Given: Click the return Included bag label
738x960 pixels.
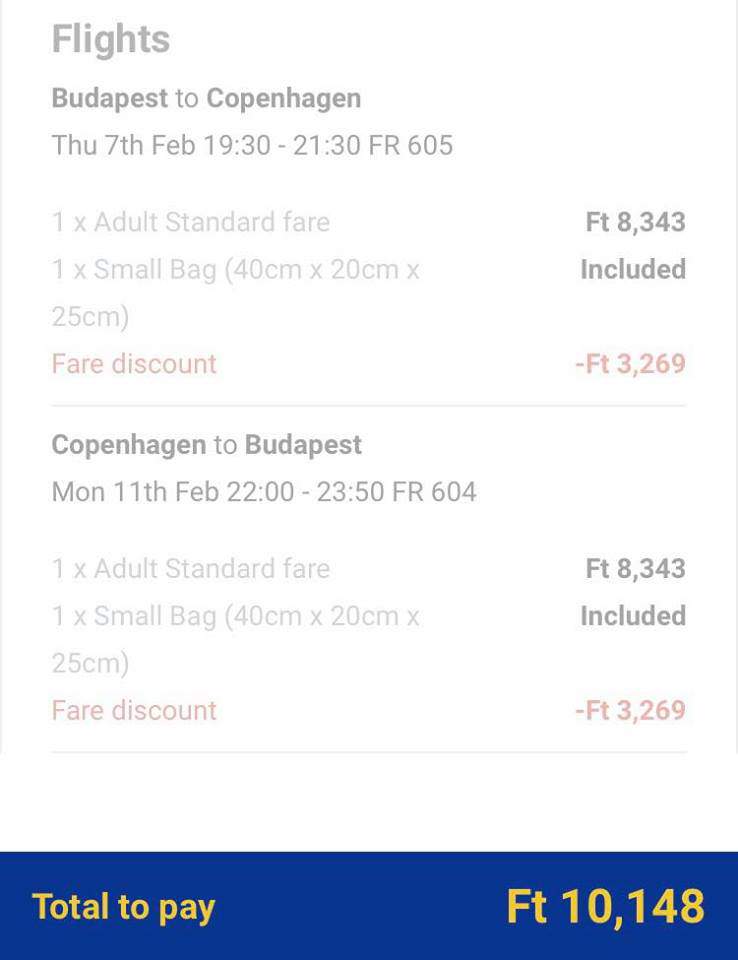Looking at the screenshot, I should (633, 616).
